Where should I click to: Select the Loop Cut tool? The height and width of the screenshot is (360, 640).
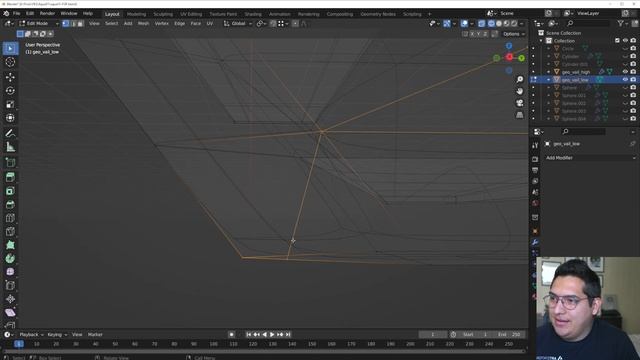tap(10, 218)
